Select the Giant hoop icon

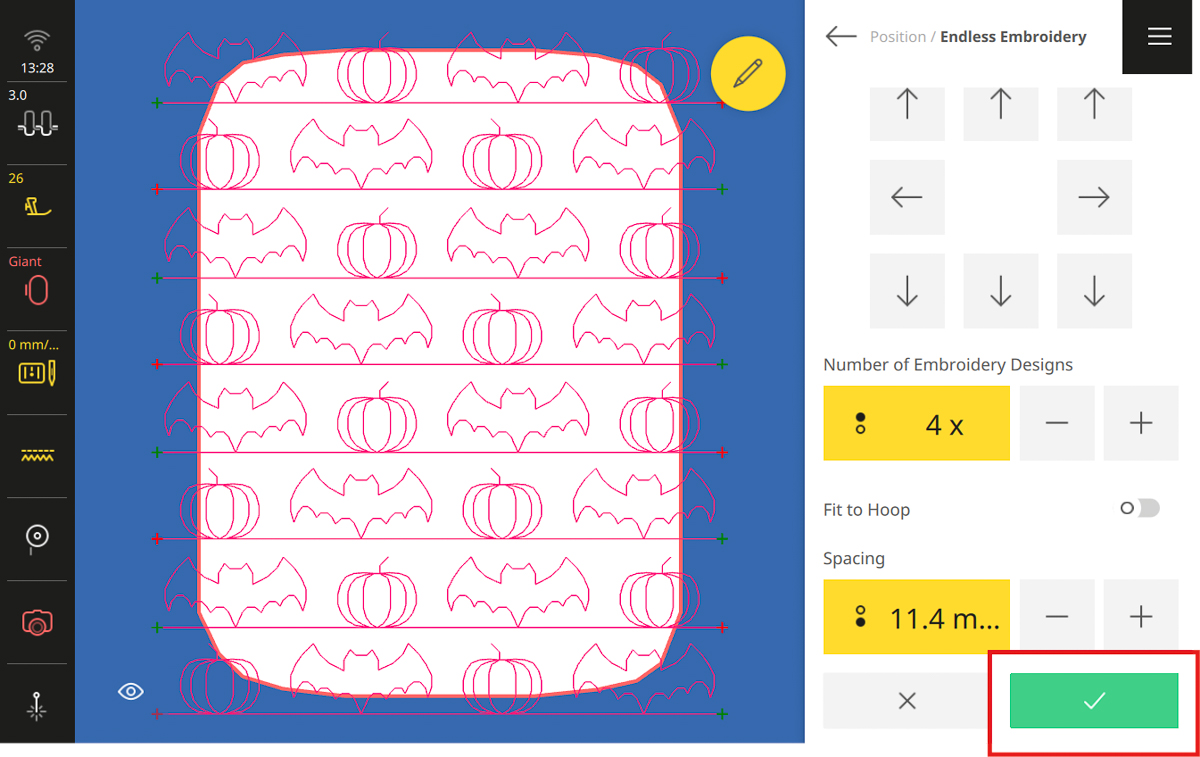point(36,280)
